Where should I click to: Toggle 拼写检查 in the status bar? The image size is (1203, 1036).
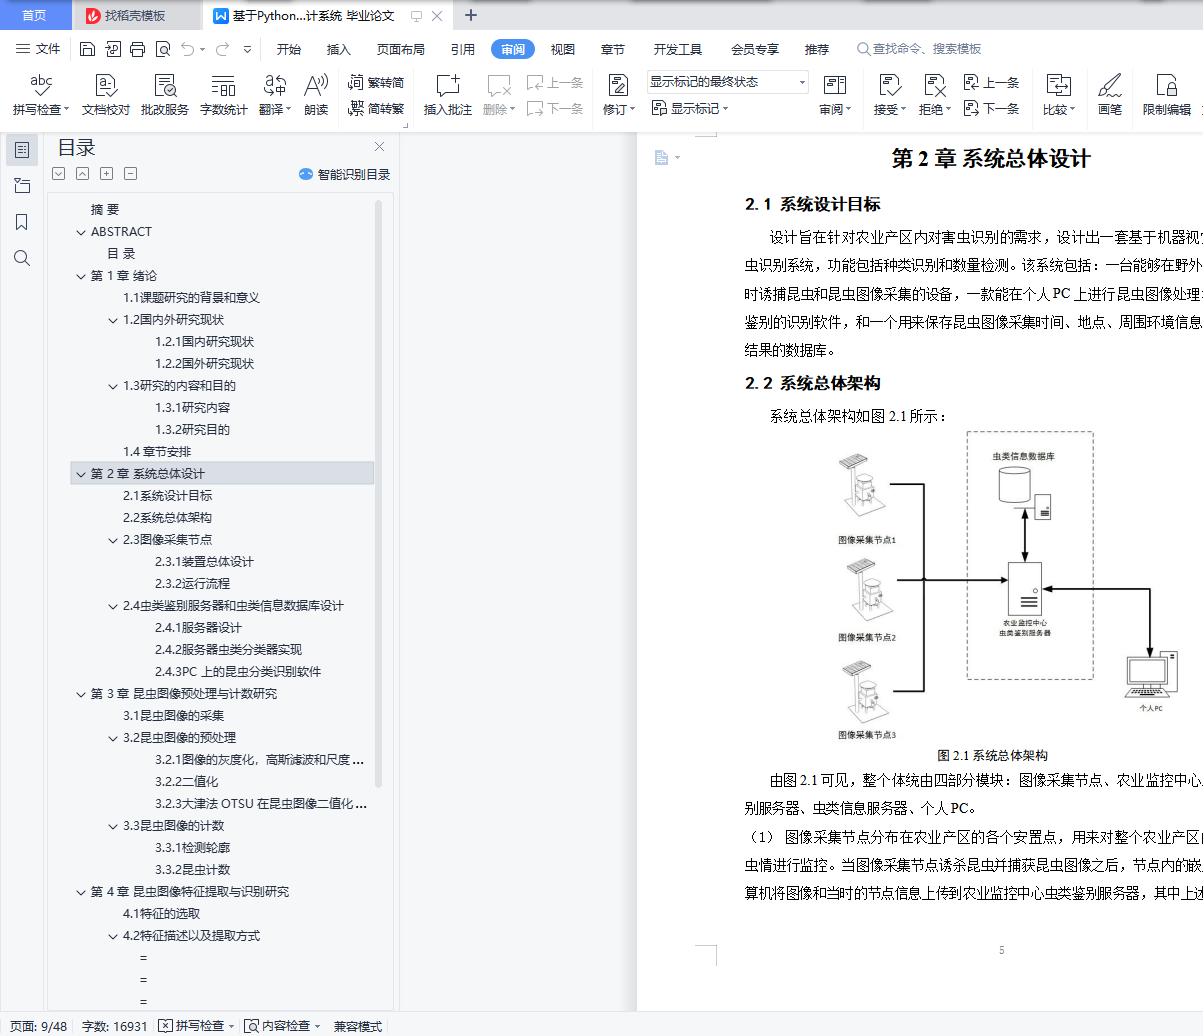[x=196, y=1026]
